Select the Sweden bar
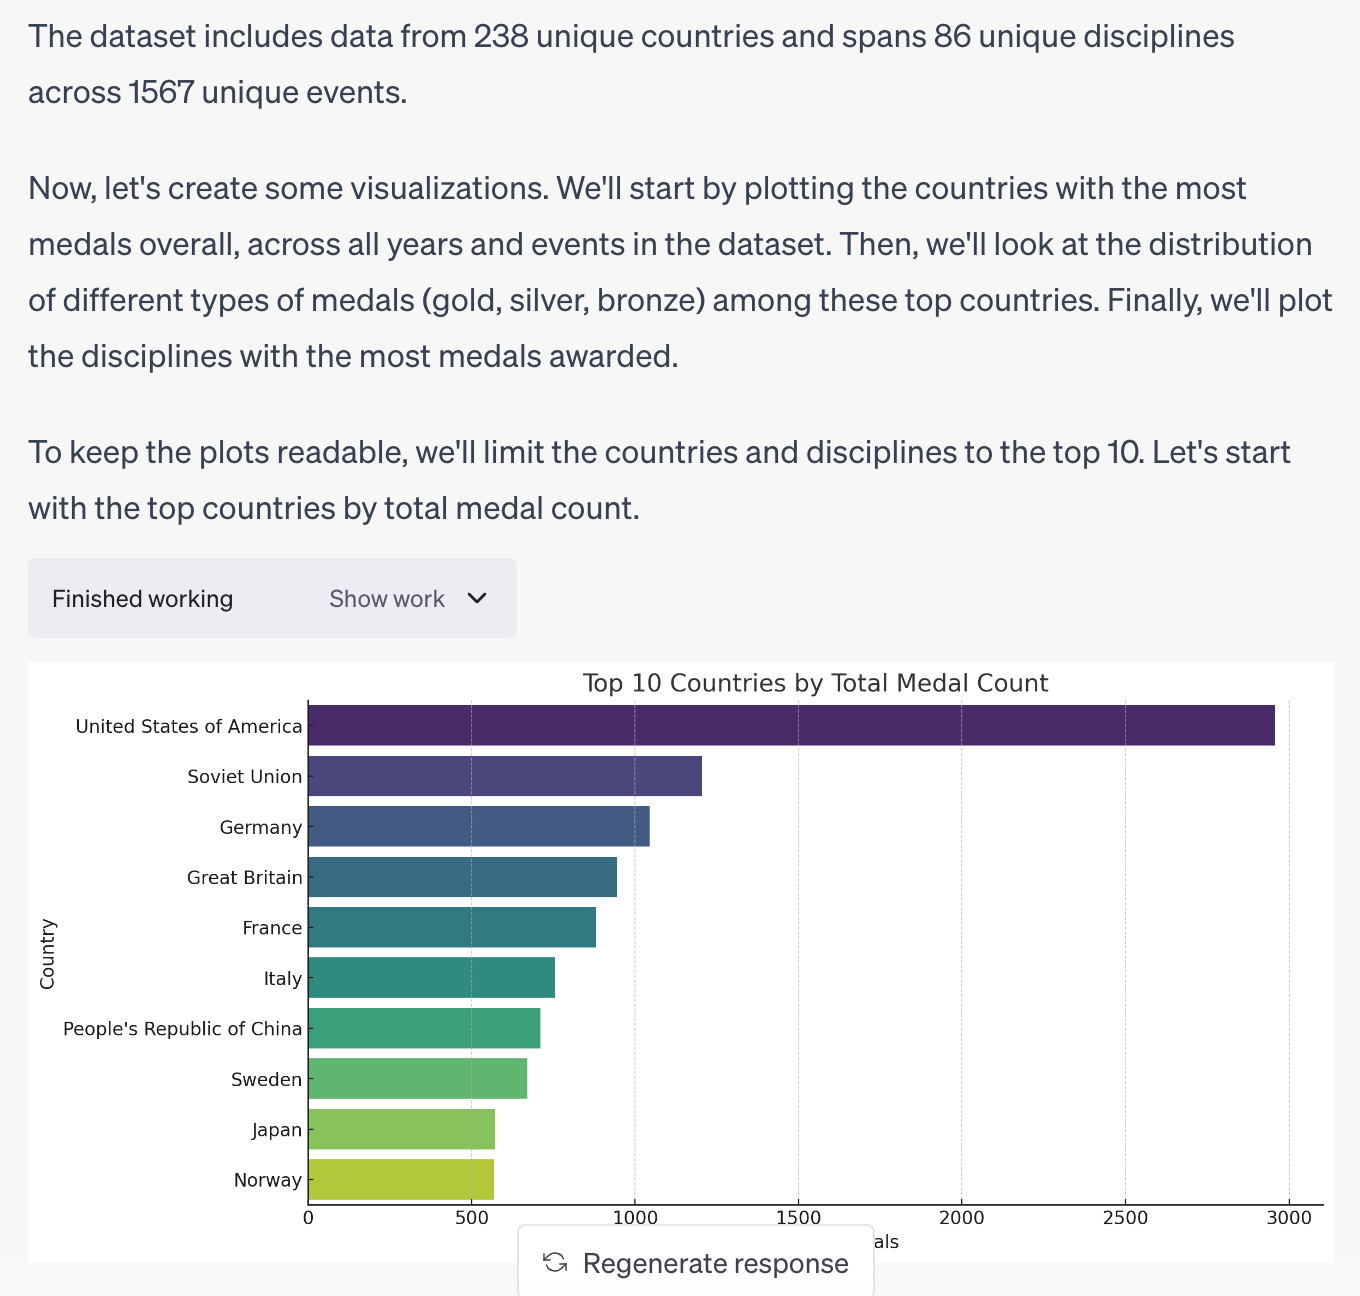The image size is (1360, 1296). pos(417,1078)
